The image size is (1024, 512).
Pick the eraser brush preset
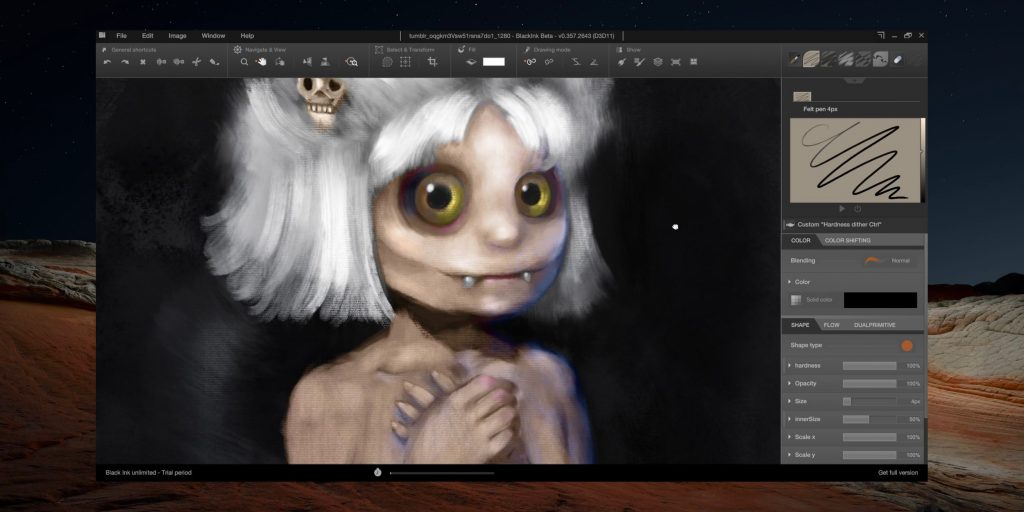tap(897, 59)
